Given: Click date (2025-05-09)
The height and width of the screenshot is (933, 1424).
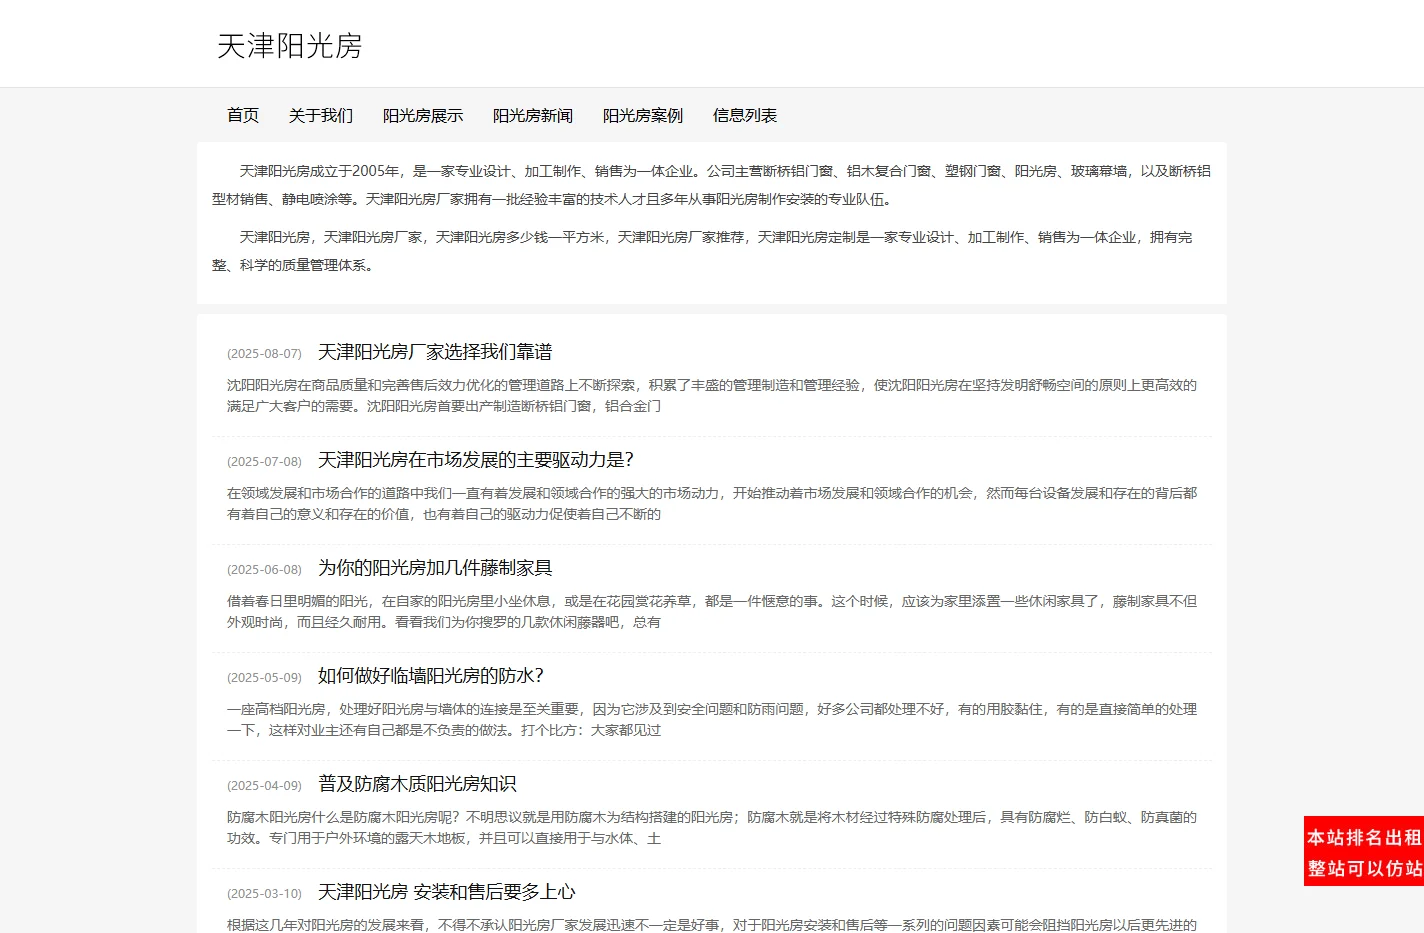Looking at the screenshot, I should point(264,678).
